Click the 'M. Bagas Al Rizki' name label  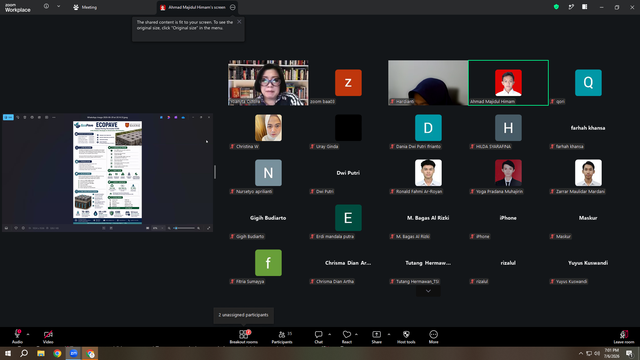coord(409,236)
